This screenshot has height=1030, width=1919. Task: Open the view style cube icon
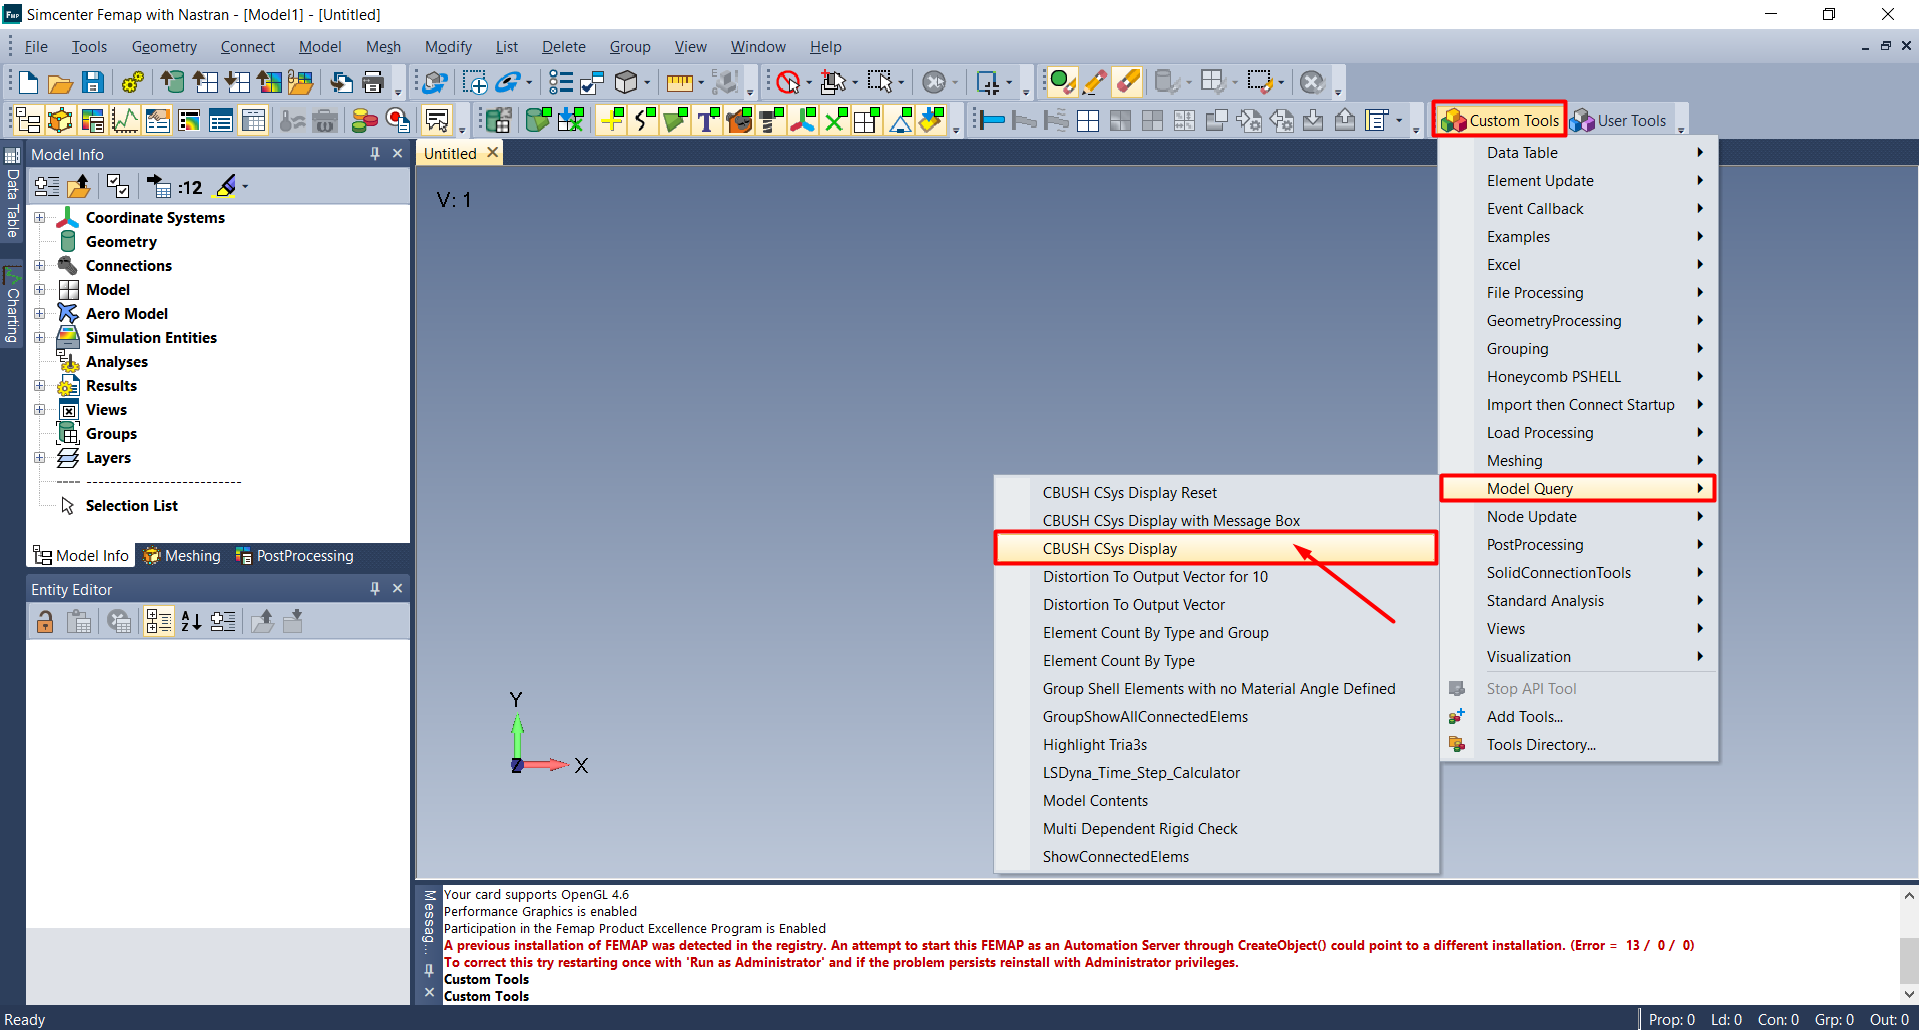coord(626,82)
